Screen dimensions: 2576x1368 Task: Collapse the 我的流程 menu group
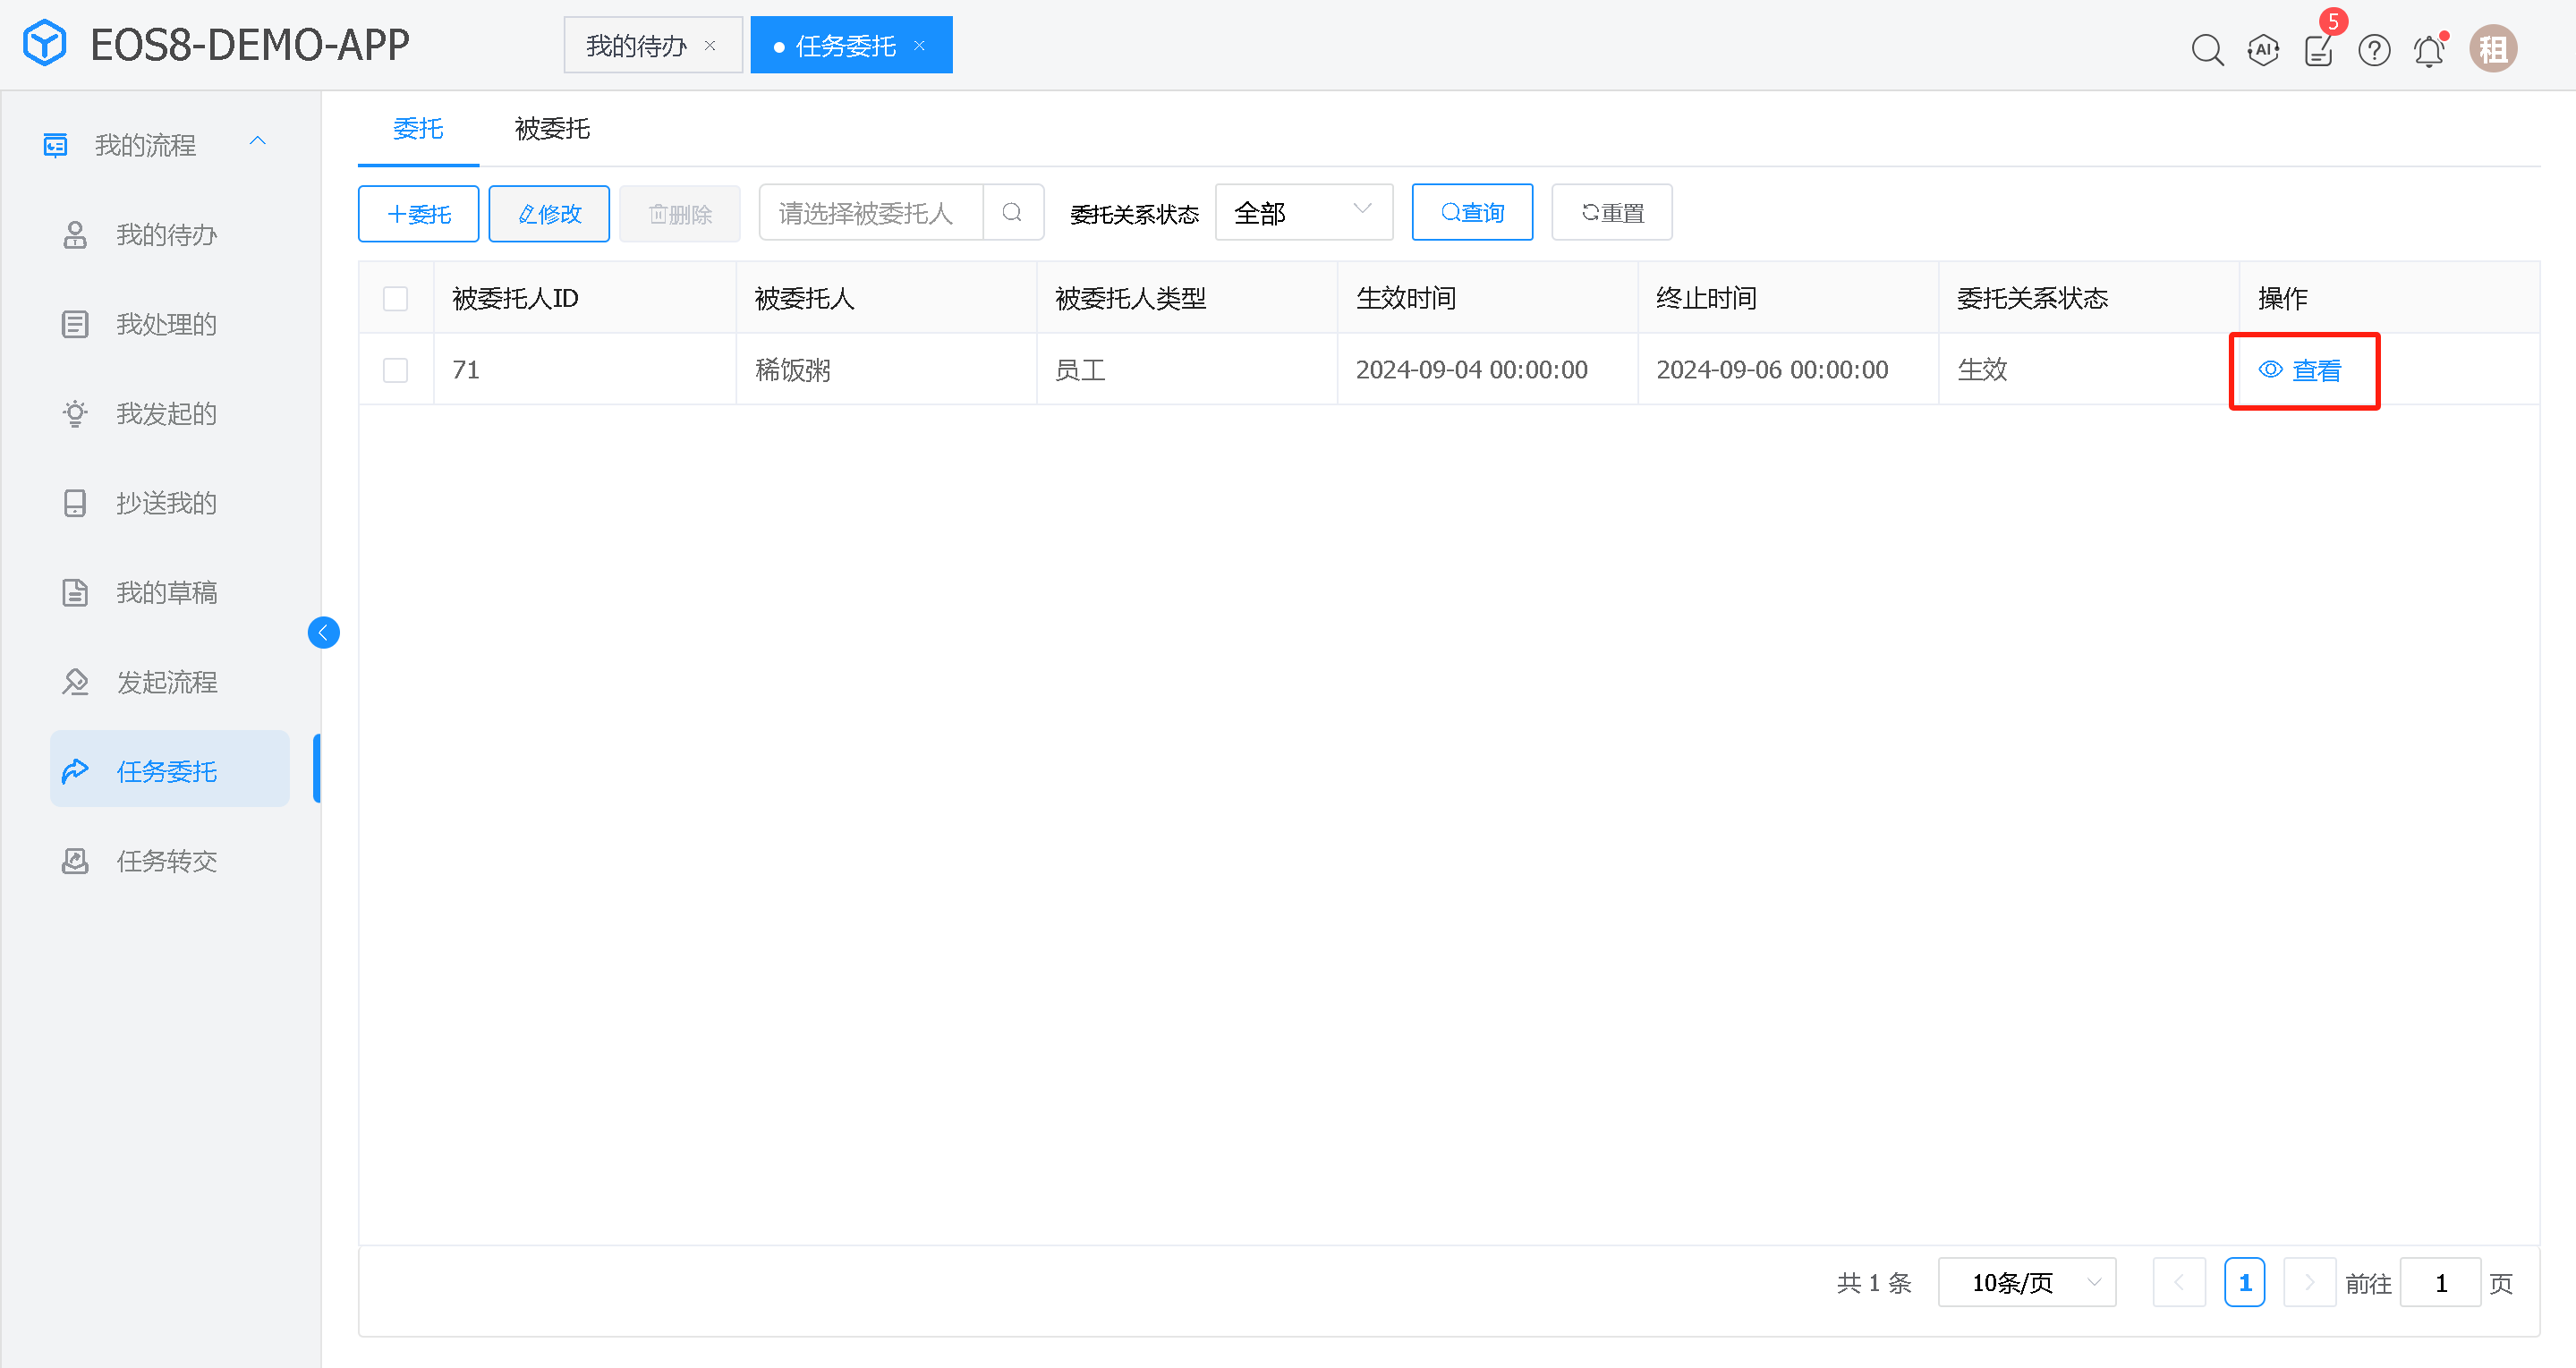click(257, 142)
